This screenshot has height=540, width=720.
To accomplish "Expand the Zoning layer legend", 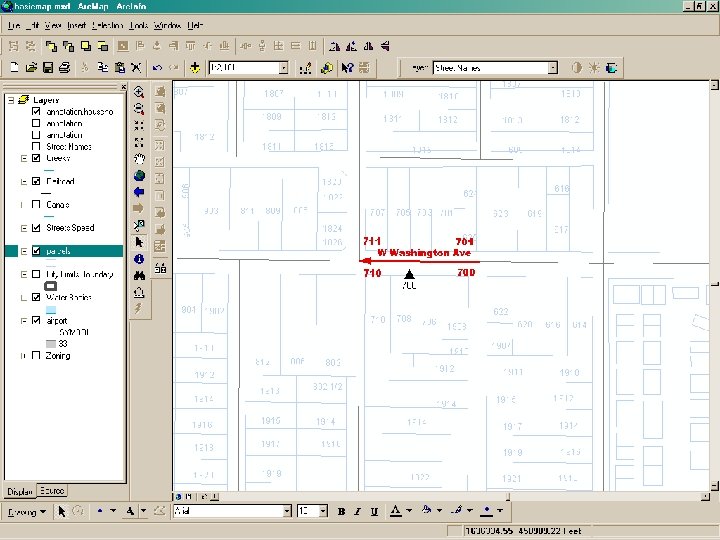I will (24, 356).
